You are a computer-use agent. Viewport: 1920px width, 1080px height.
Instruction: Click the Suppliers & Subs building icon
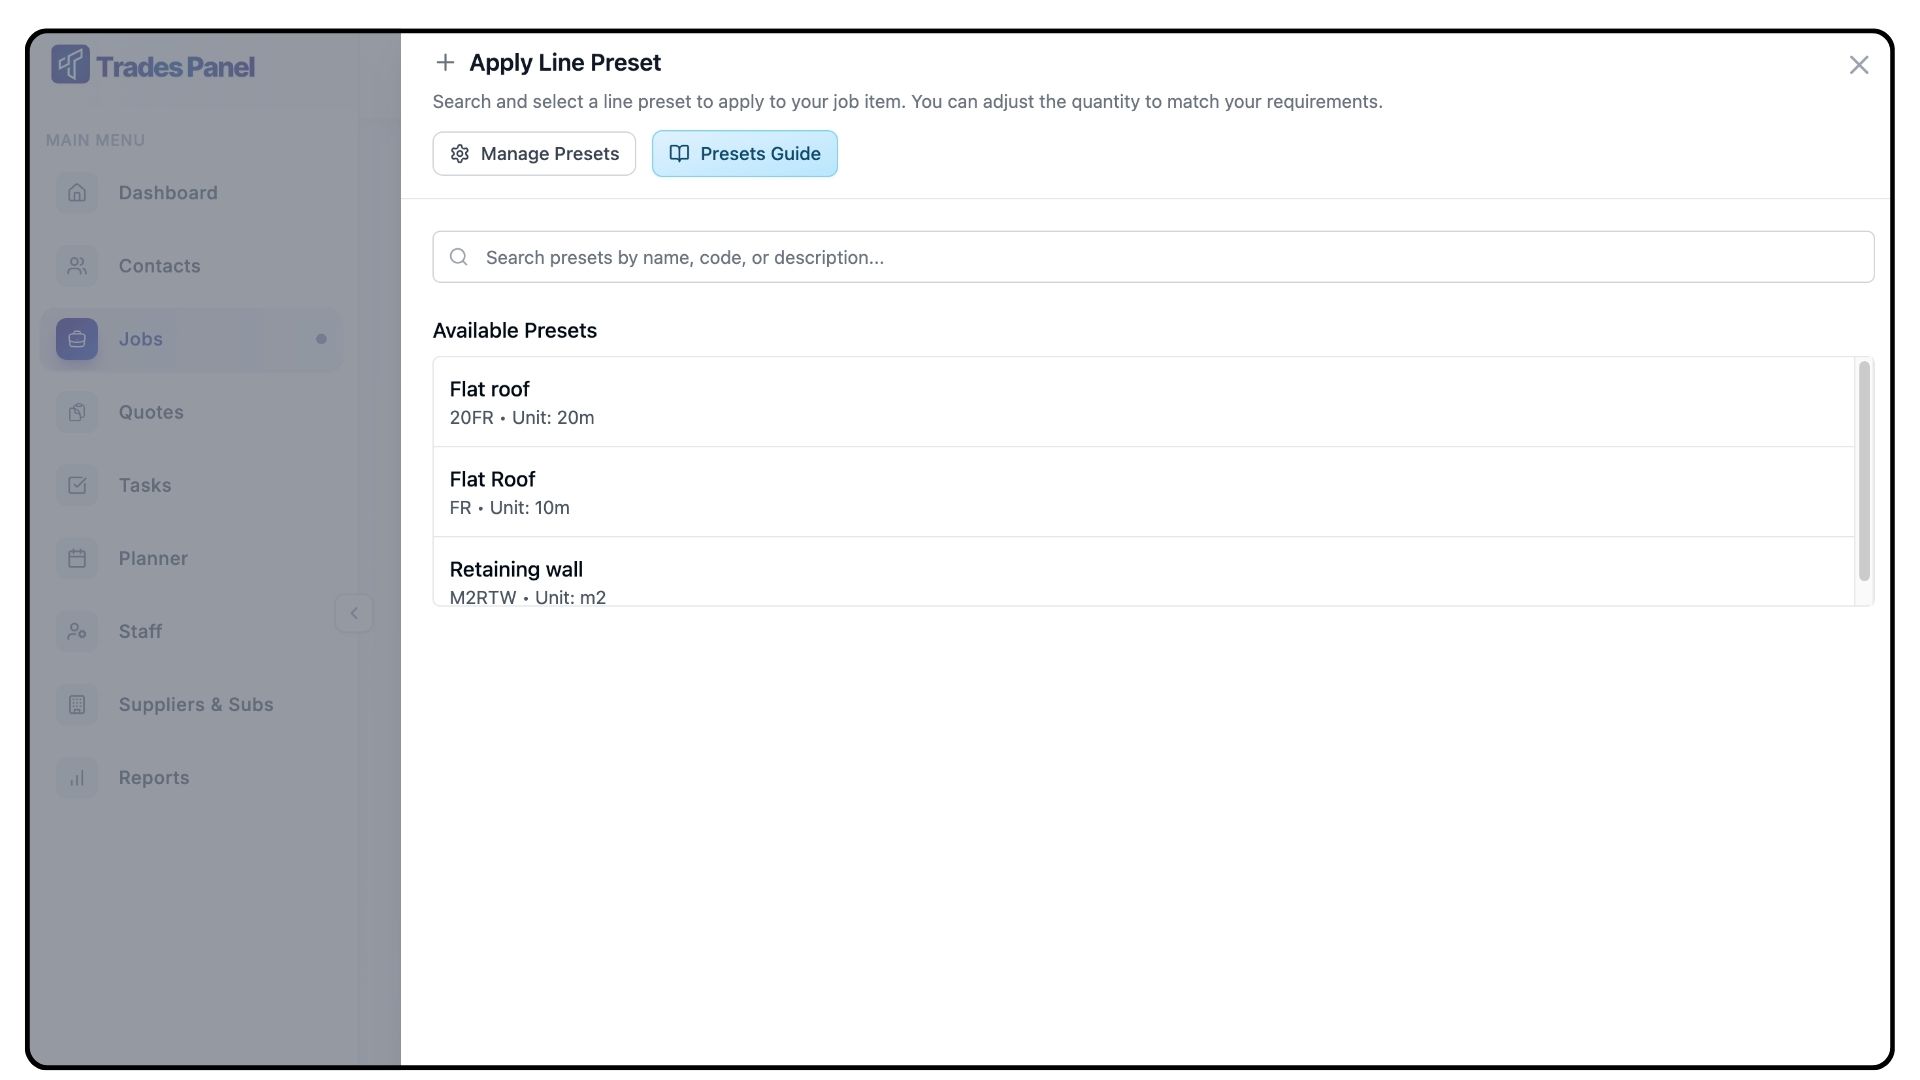[77, 704]
